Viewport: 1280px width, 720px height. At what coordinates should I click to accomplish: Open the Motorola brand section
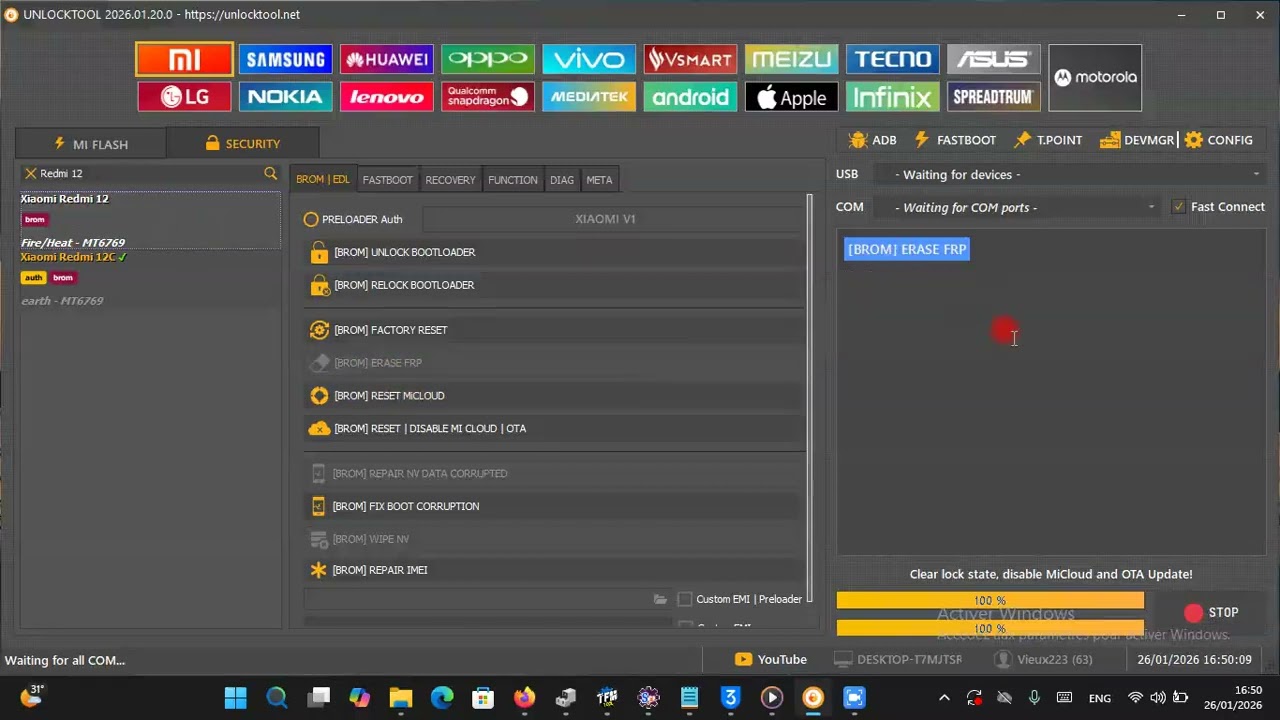[x=1095, y=77]
